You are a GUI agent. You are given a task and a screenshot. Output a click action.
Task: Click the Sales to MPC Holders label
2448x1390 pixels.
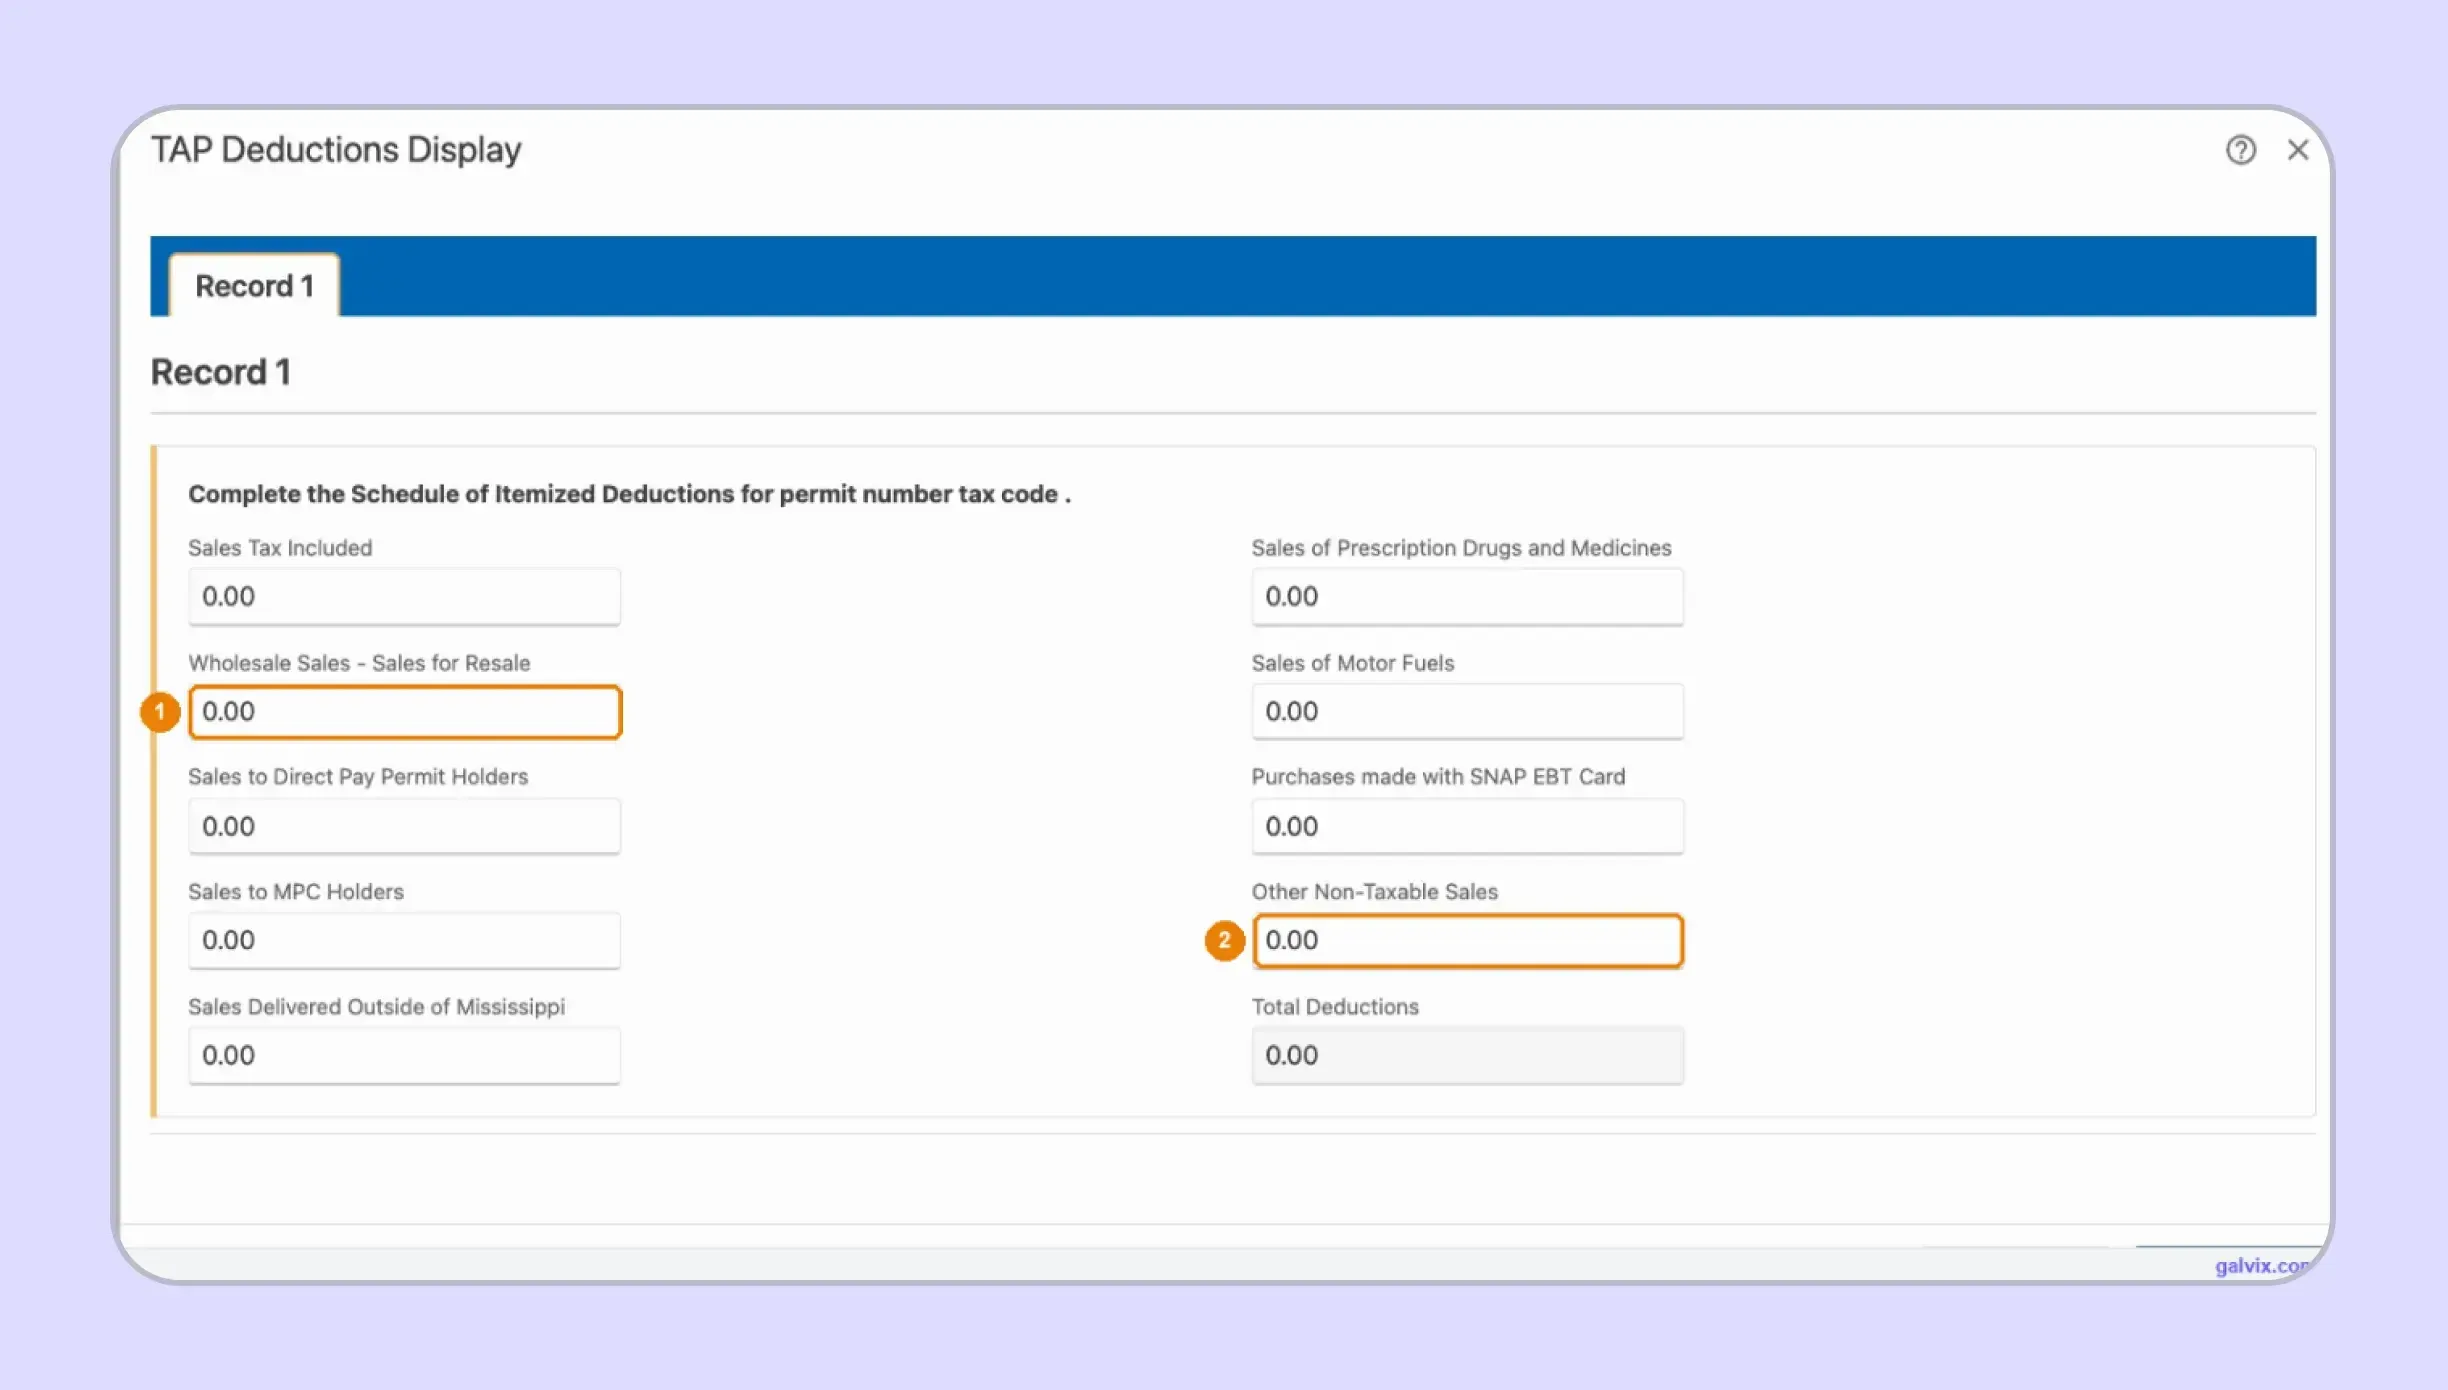[296, 892]
